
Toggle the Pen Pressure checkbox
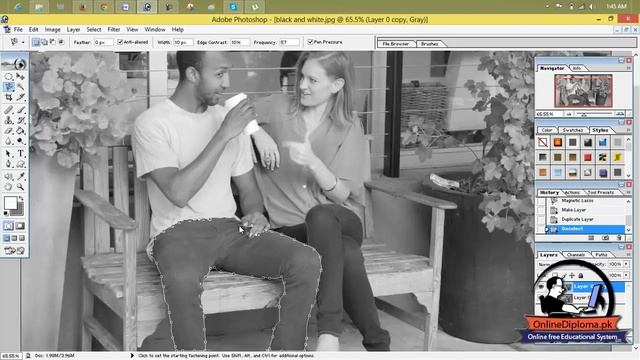[x=311, y=42]
